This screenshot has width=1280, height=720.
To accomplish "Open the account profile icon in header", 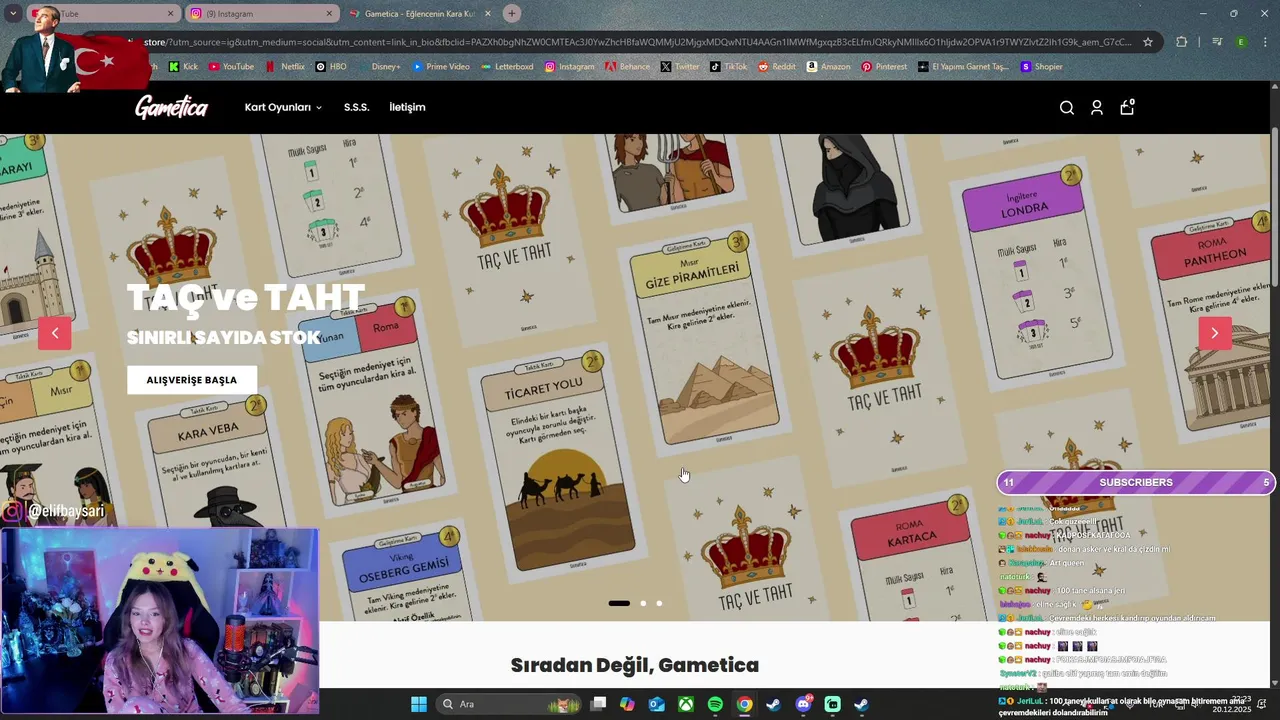I will pyautogui.click(x=1097, y=108).
